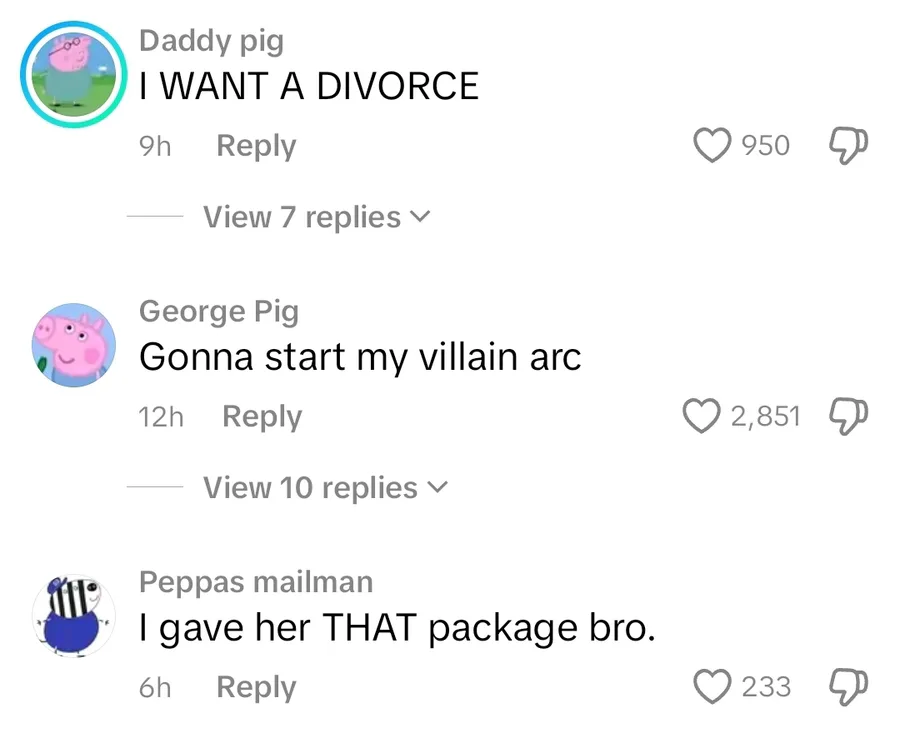
Task: Reply to Peppas mailman's comment
Action: point(256,687)
